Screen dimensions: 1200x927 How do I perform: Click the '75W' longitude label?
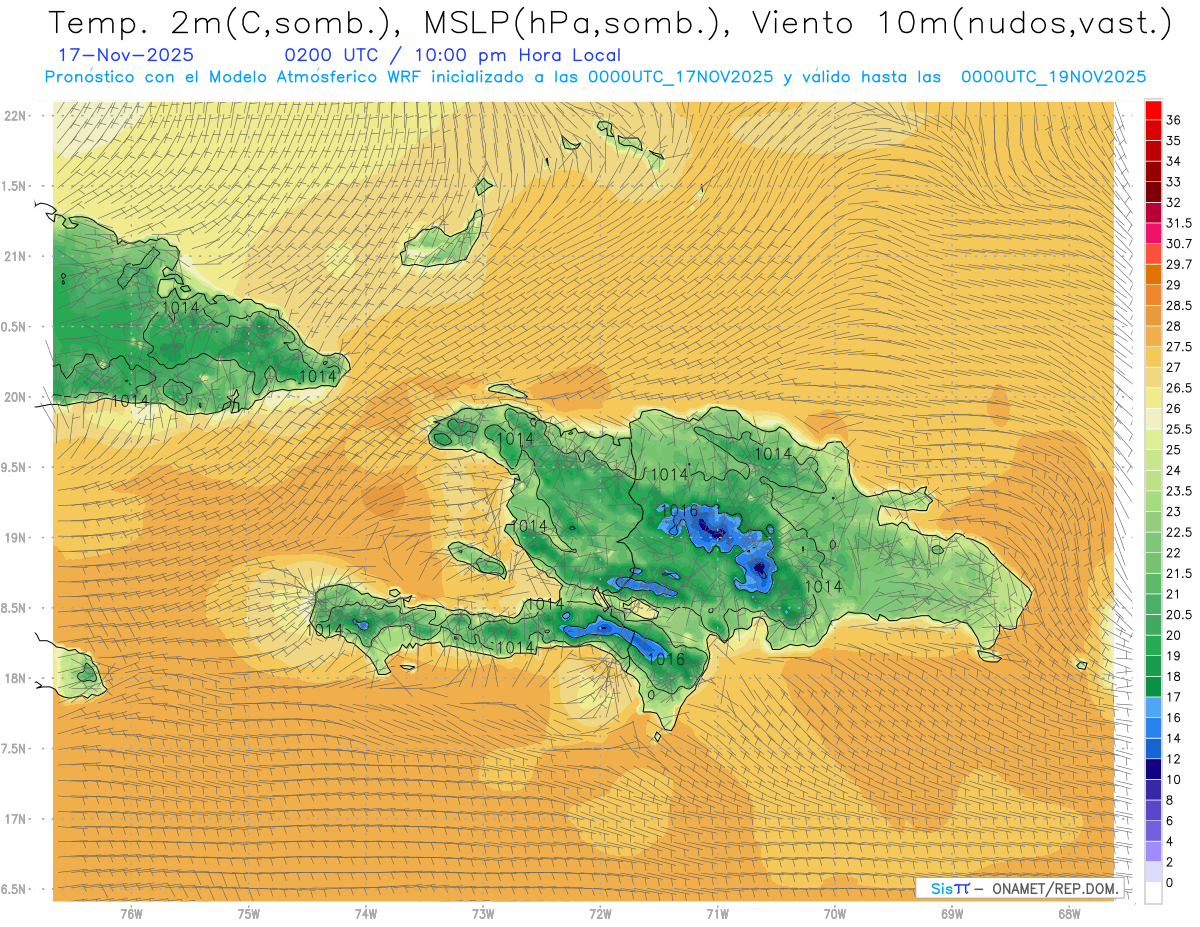tap(249, 914)
